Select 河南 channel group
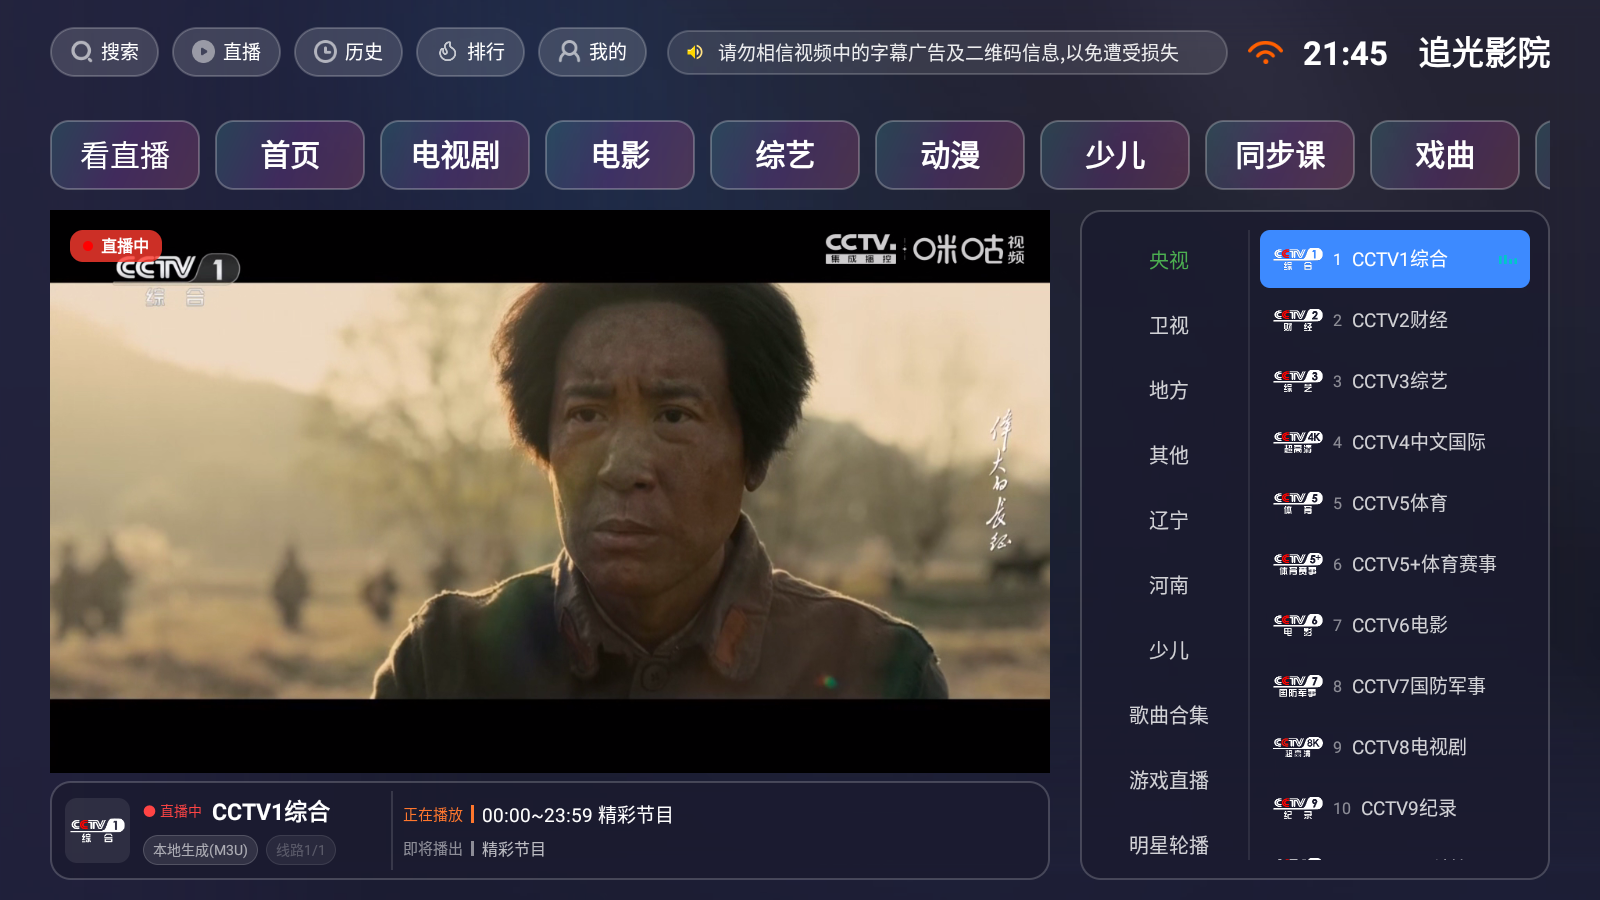 (1168, 585)
